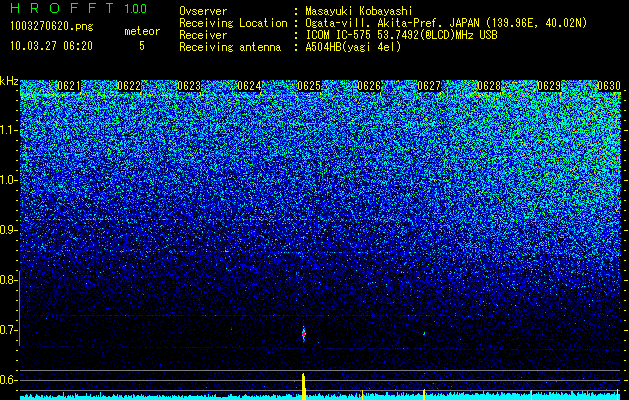
Task: Click the 'meteor' count label
Action: 142,31
